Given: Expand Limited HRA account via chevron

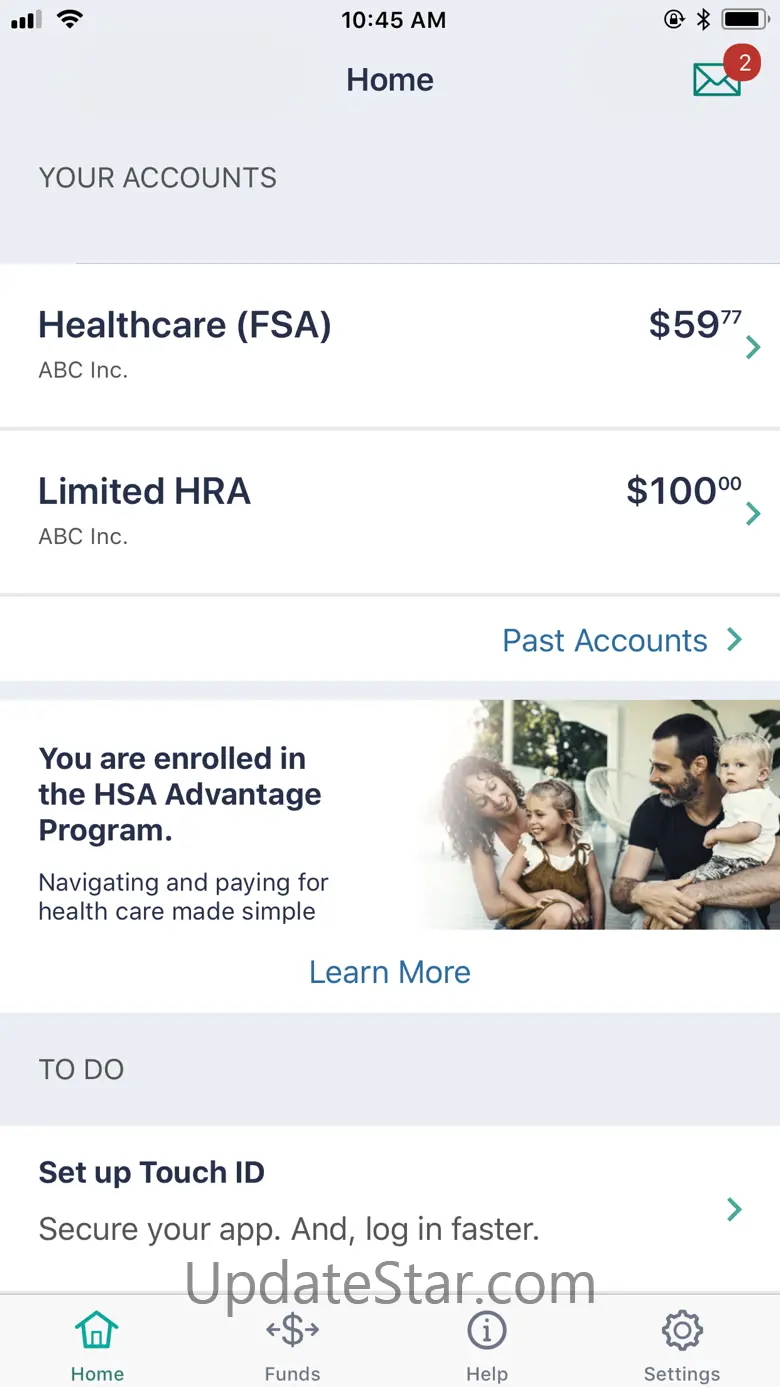Looking at the screenshot, I should tap(753, 514).
